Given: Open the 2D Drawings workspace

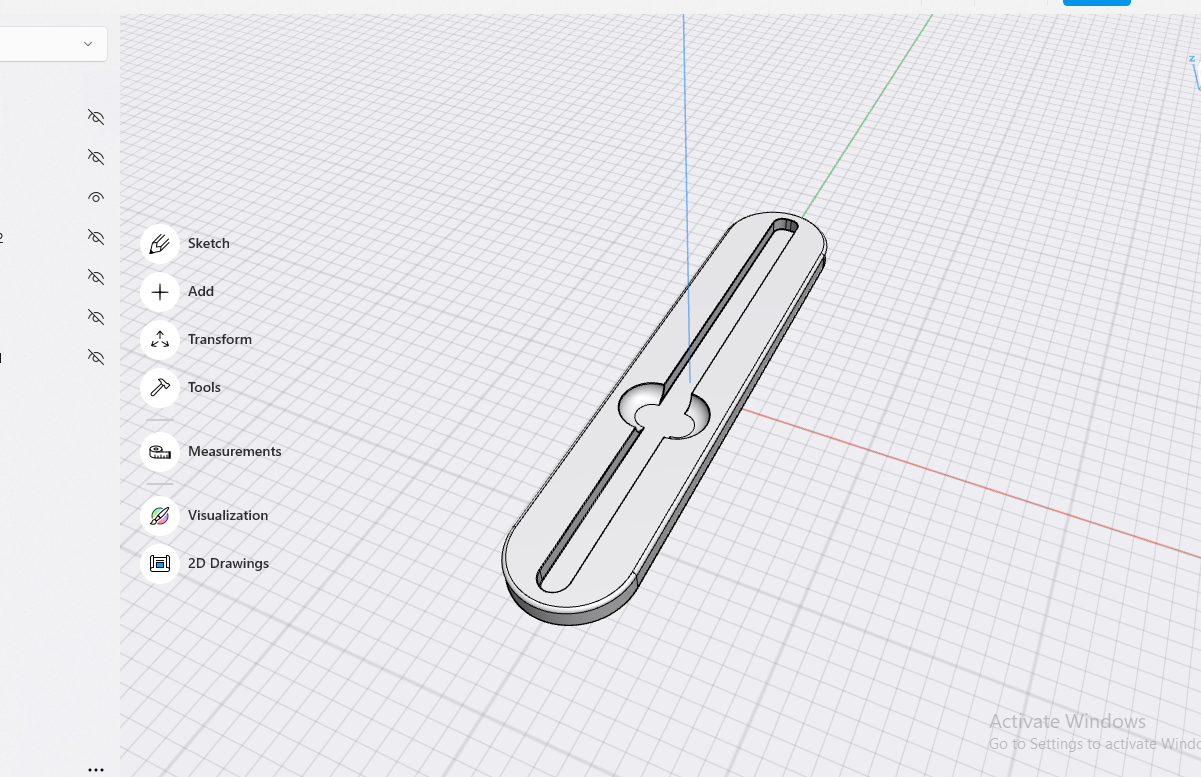Looking at the screenshot, I should point(160,564).
